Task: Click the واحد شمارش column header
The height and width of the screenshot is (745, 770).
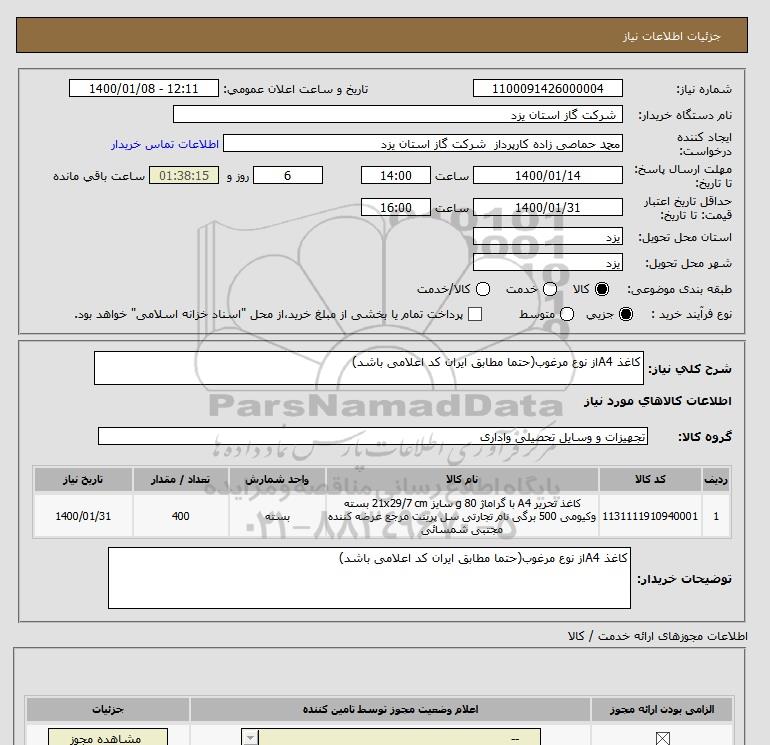Action: 277,479
